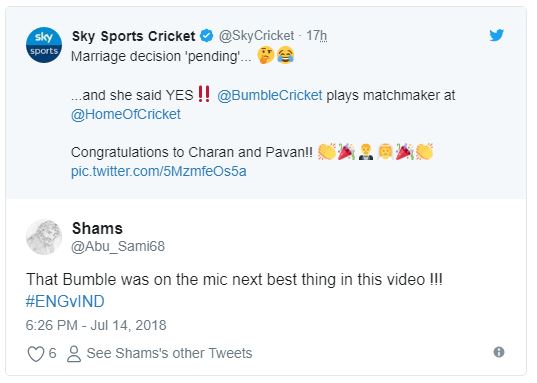Click the 6:26 PM - Jul 14, 2018 timestamp
537x383 pixels.
(x=96, y=325)
